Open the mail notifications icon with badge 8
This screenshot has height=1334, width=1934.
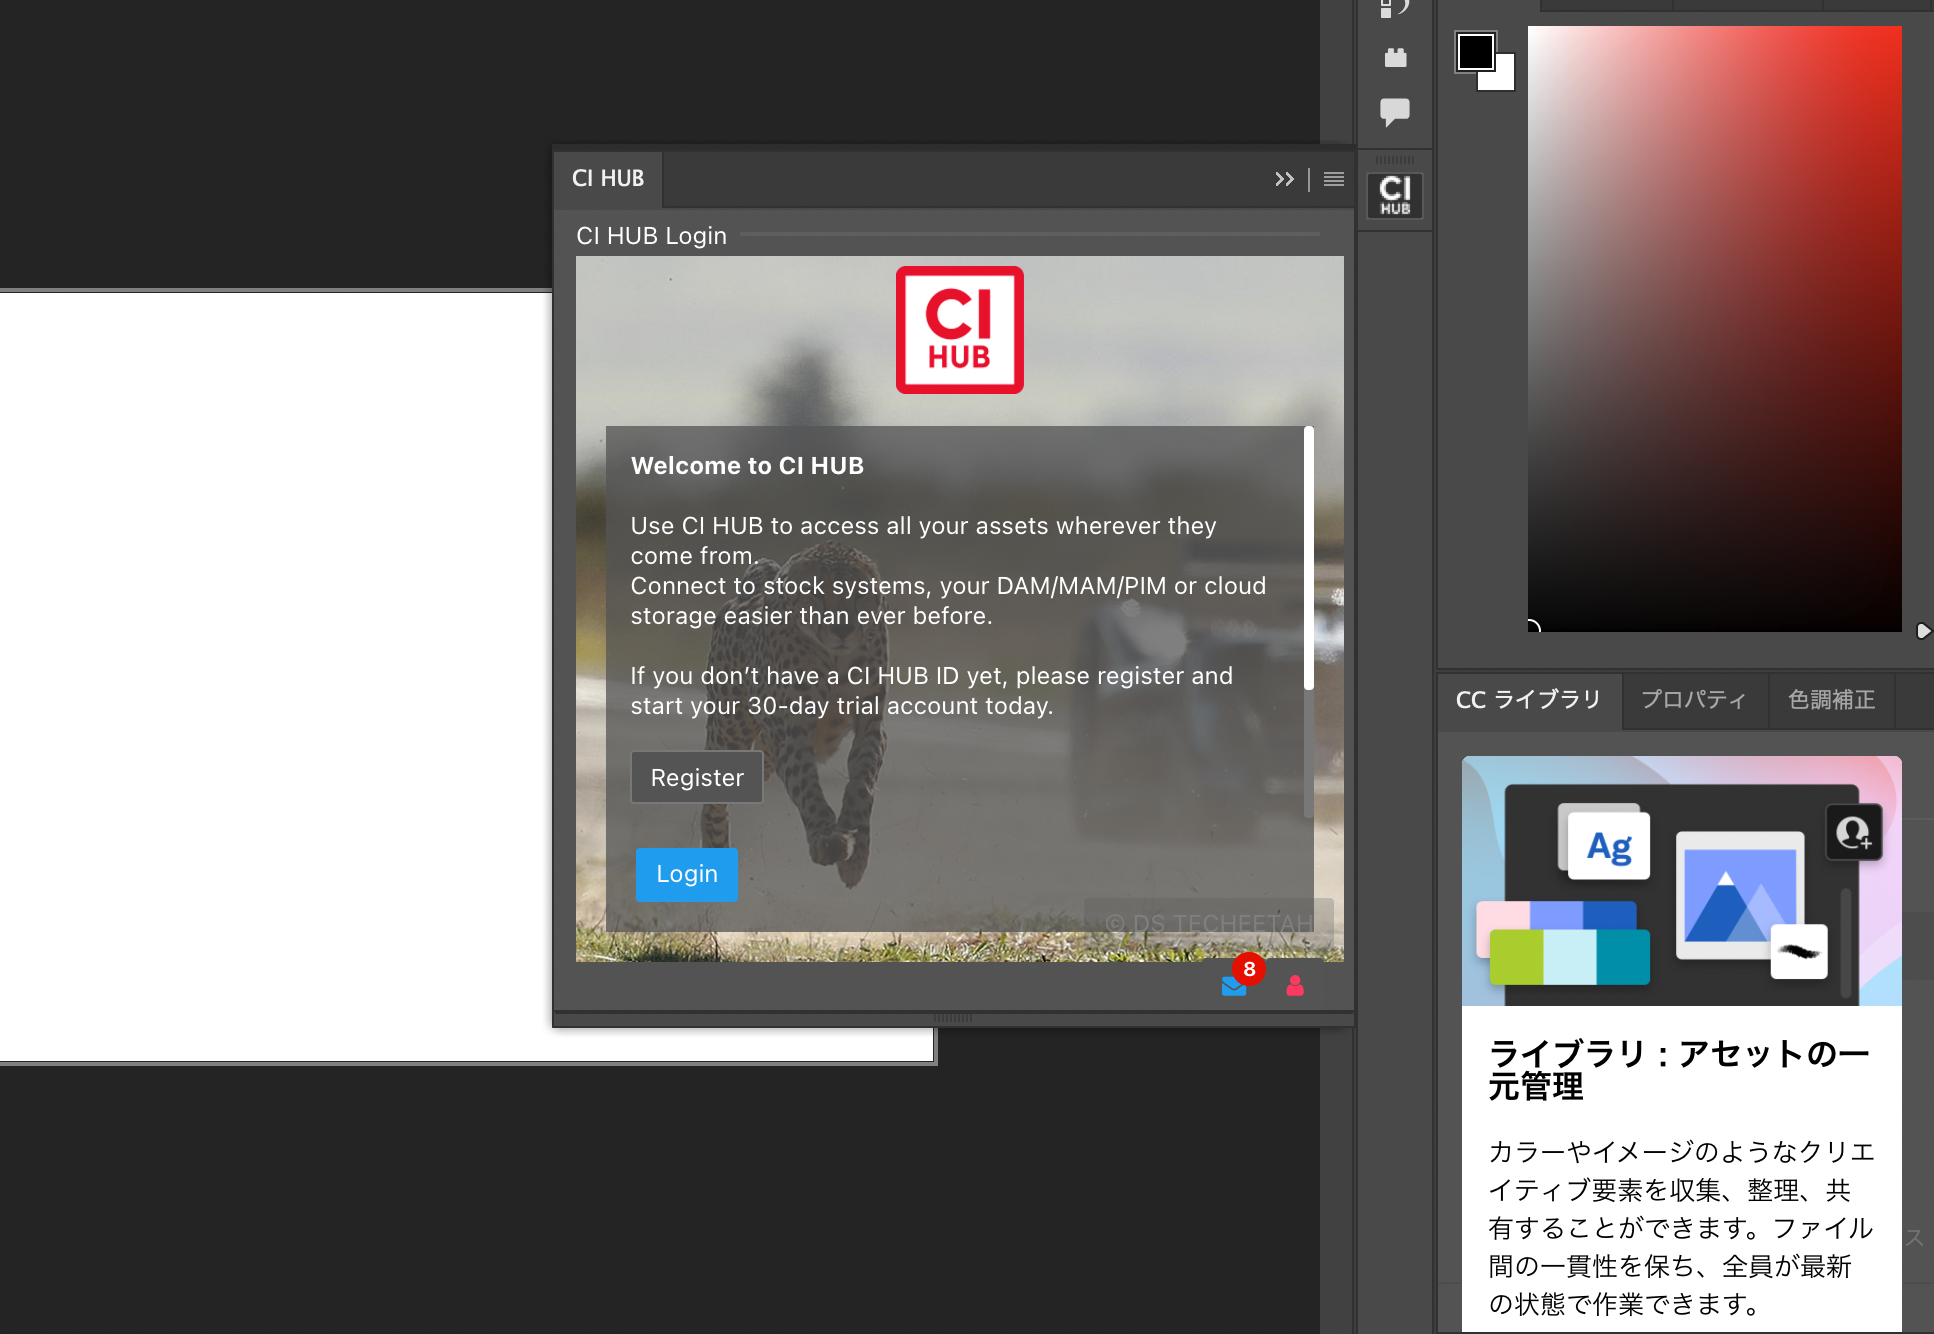pos(1235,985)
